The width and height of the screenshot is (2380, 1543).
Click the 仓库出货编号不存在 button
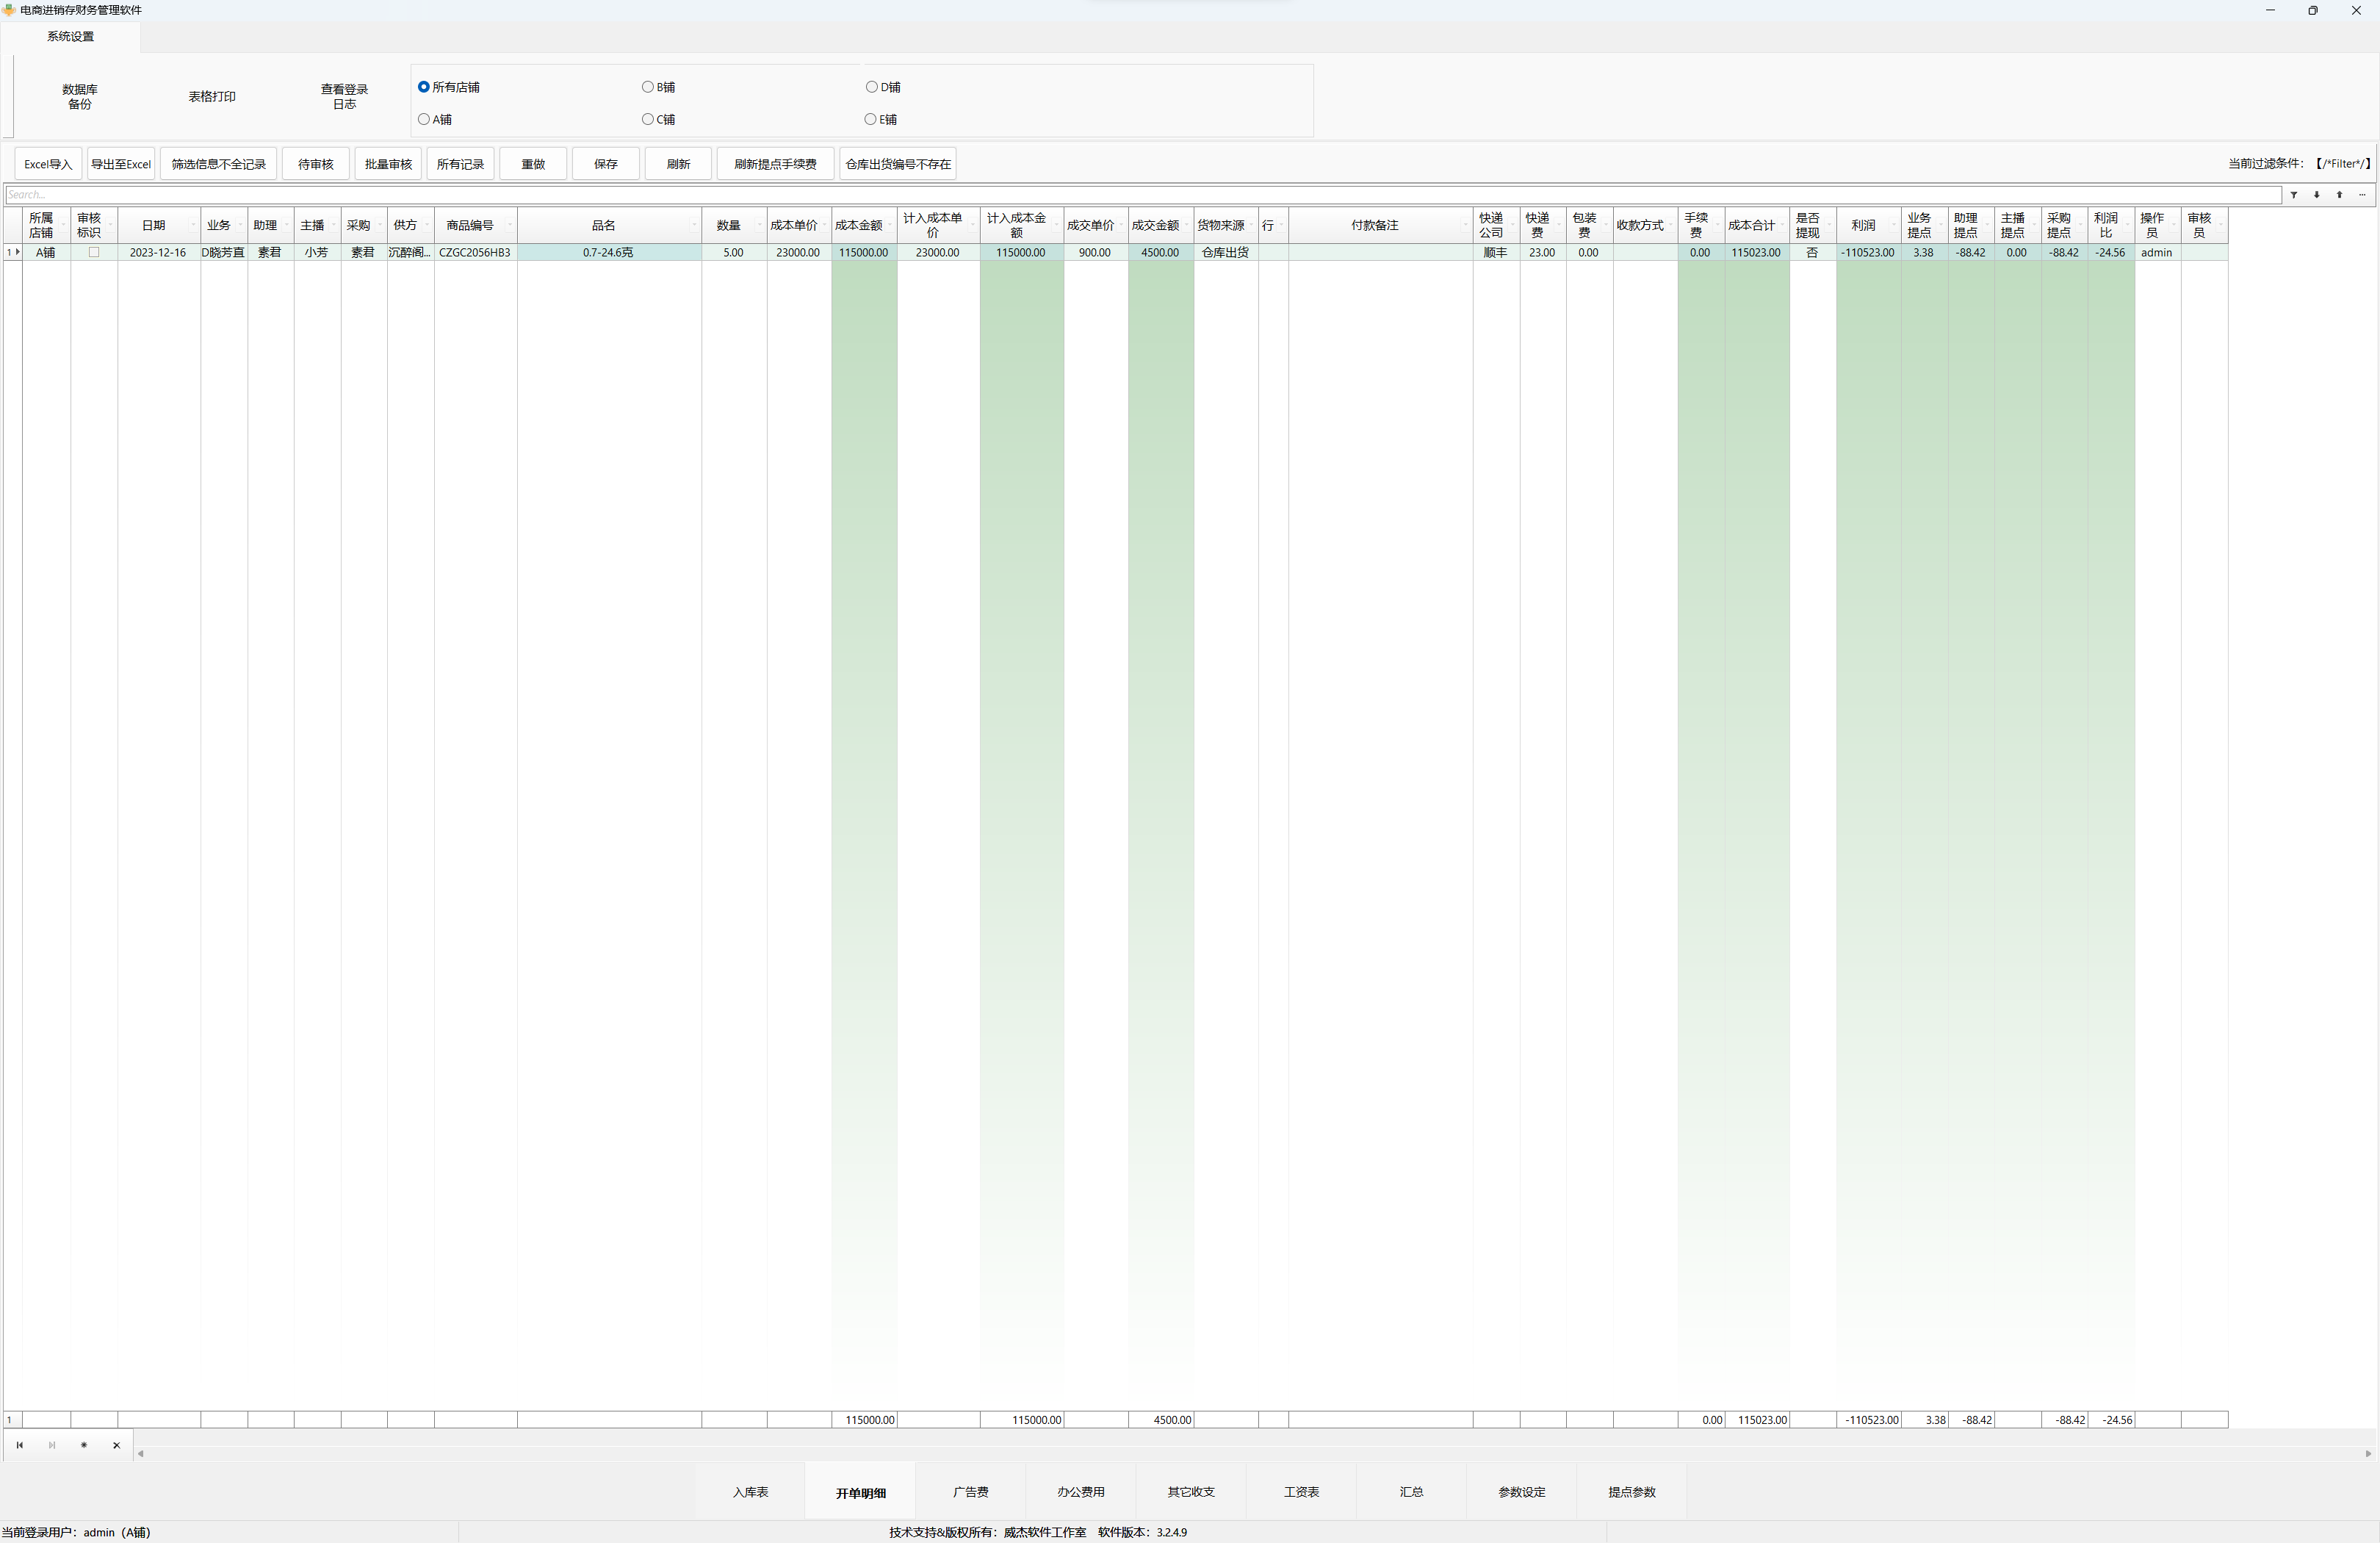click(898, 164)
